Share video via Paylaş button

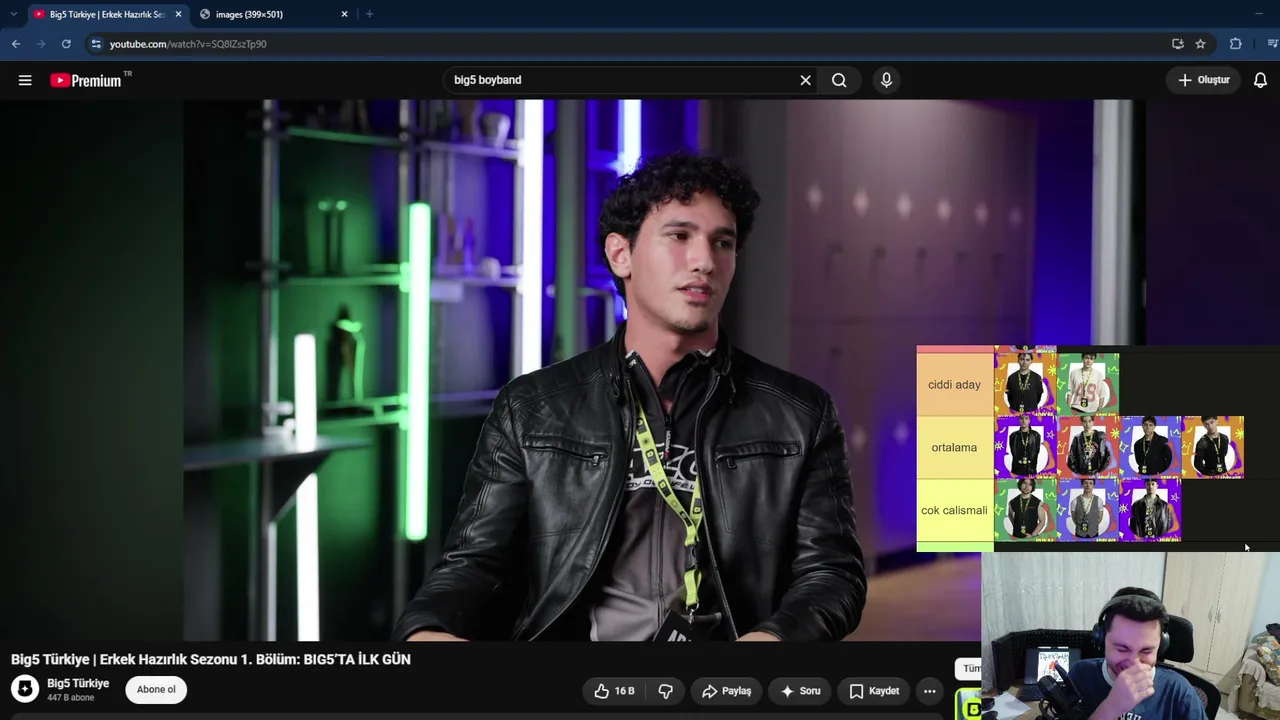(x=726, y=691)
